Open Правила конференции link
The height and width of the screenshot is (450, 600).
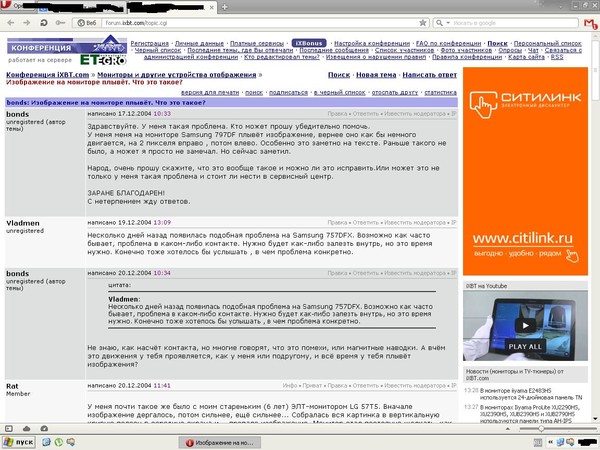467,57
